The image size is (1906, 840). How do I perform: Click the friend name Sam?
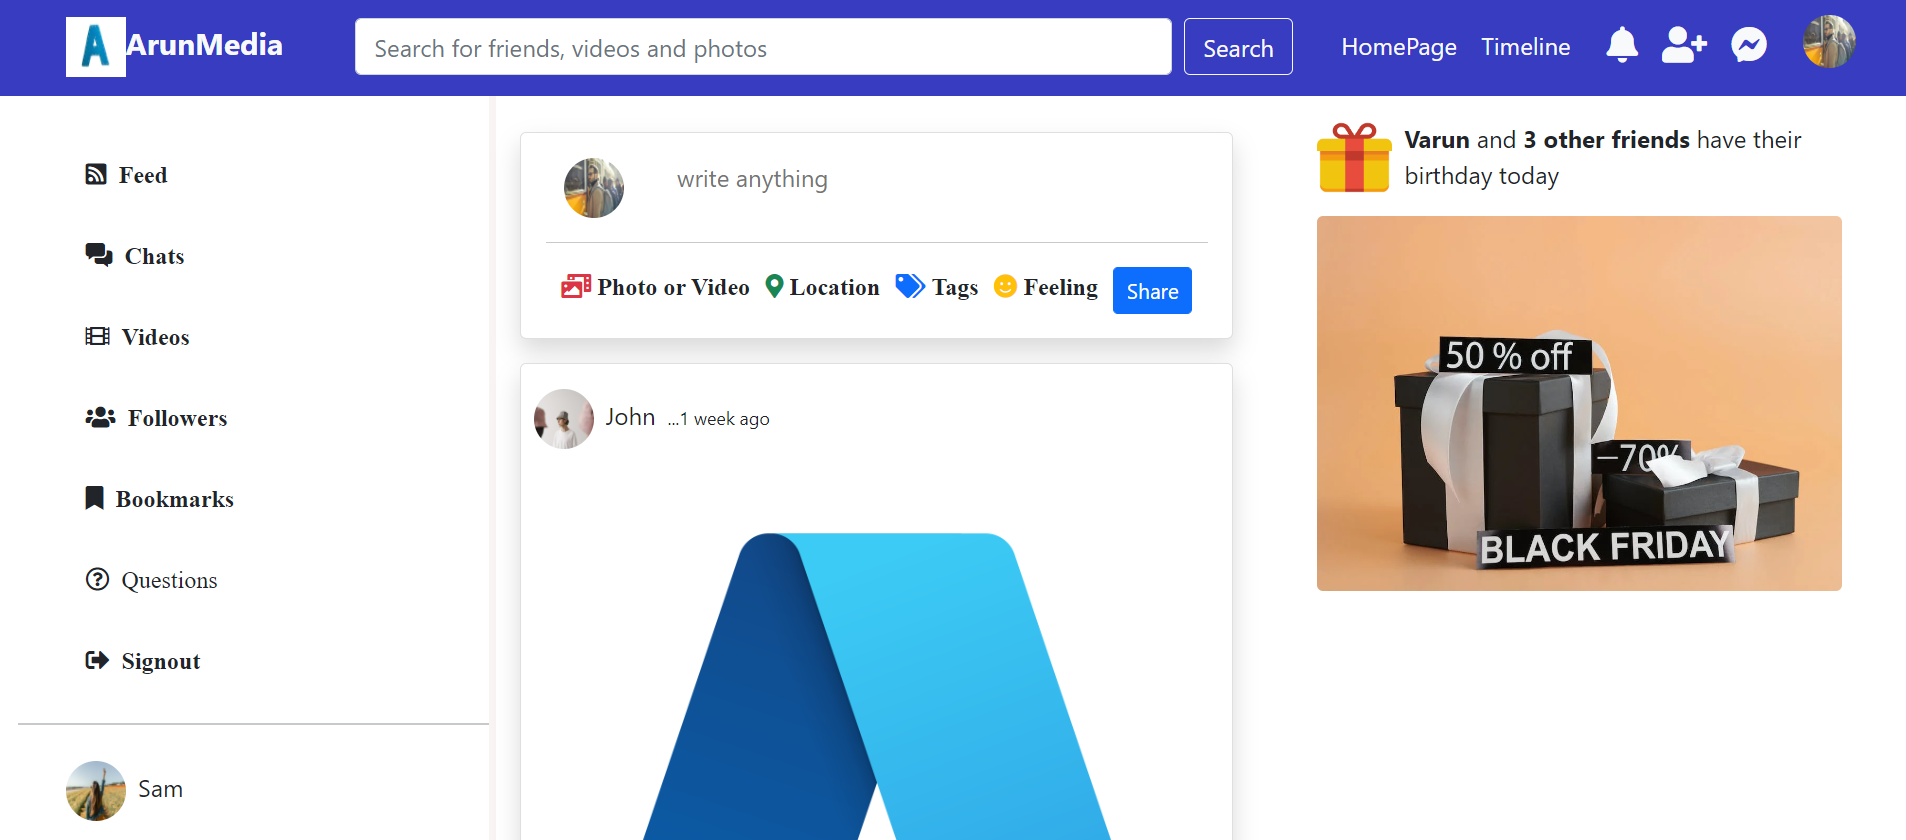(x=160, y=789)
